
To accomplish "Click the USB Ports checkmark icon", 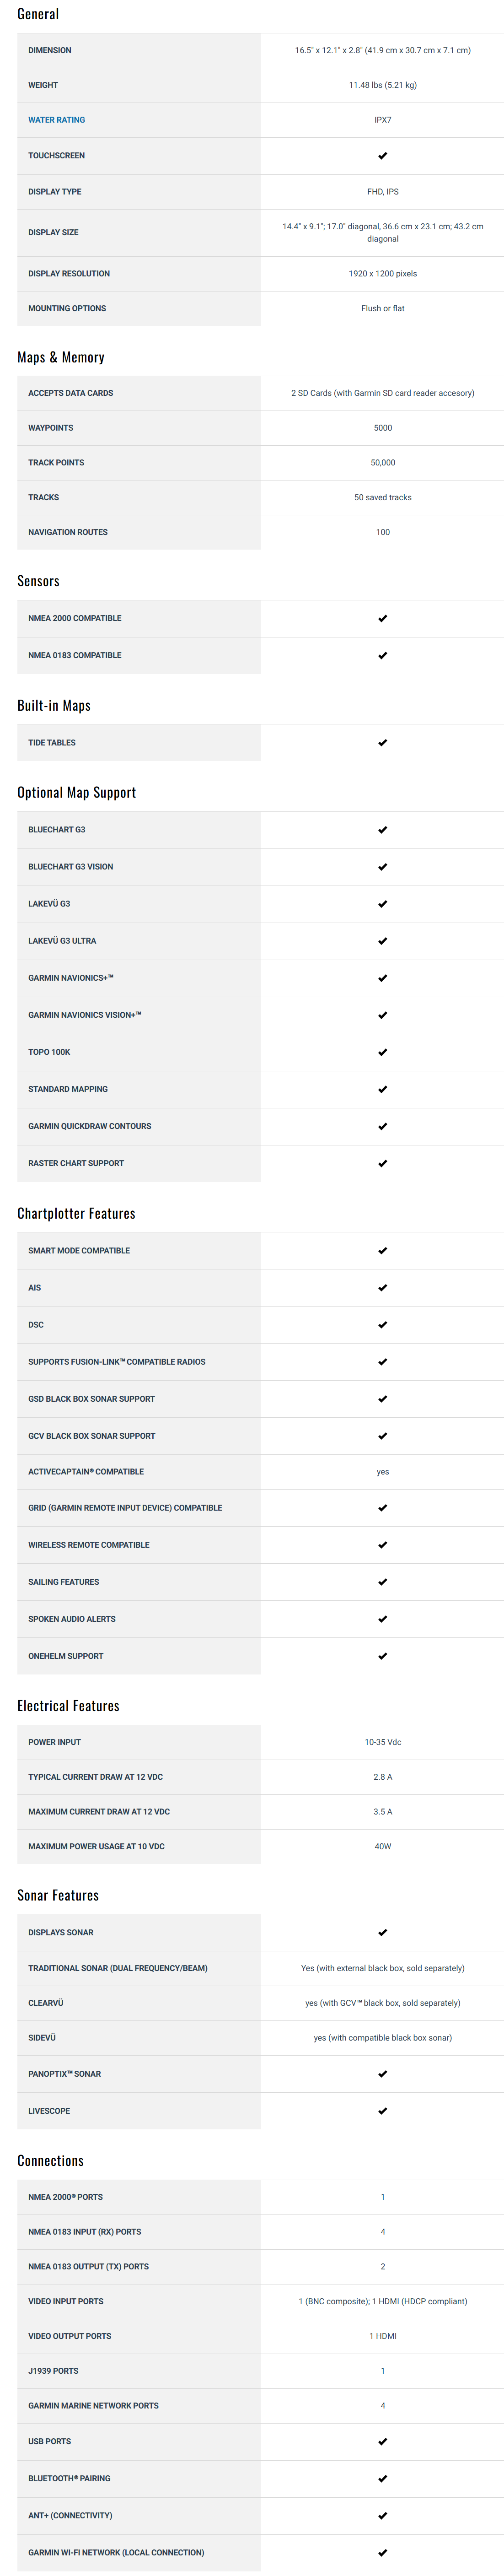I will coord(383,2441).
